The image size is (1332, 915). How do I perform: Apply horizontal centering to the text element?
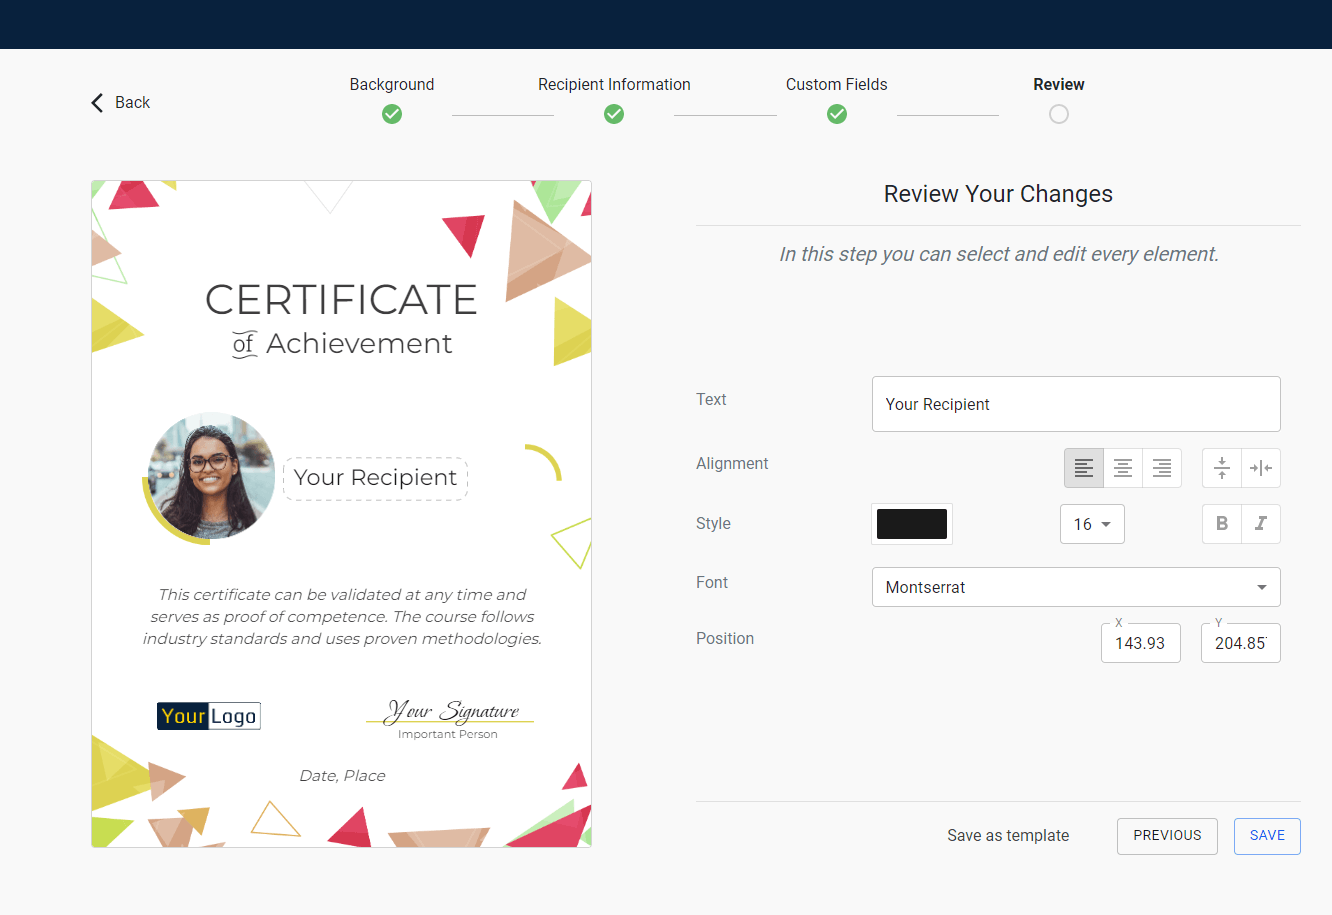(1261, 467)
